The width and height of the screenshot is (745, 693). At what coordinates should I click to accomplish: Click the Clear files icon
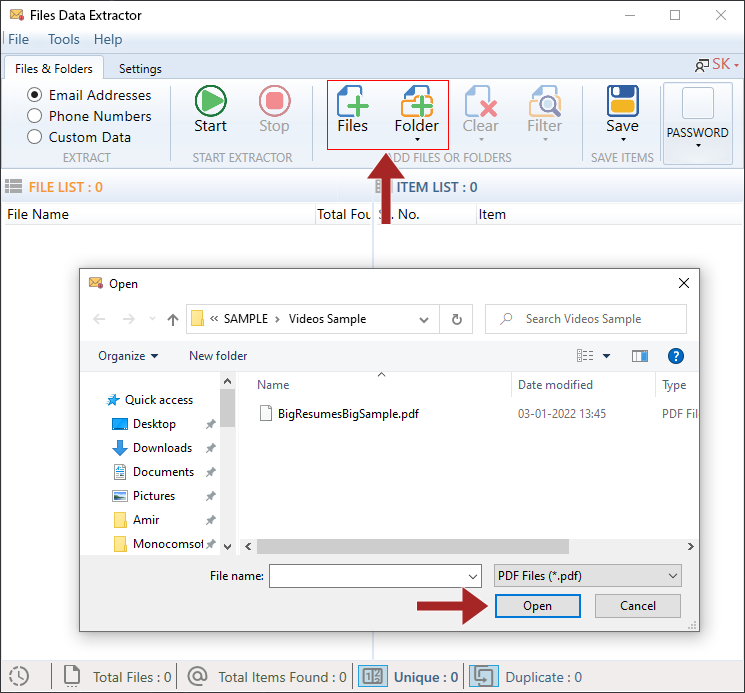(x=480, y=101)
